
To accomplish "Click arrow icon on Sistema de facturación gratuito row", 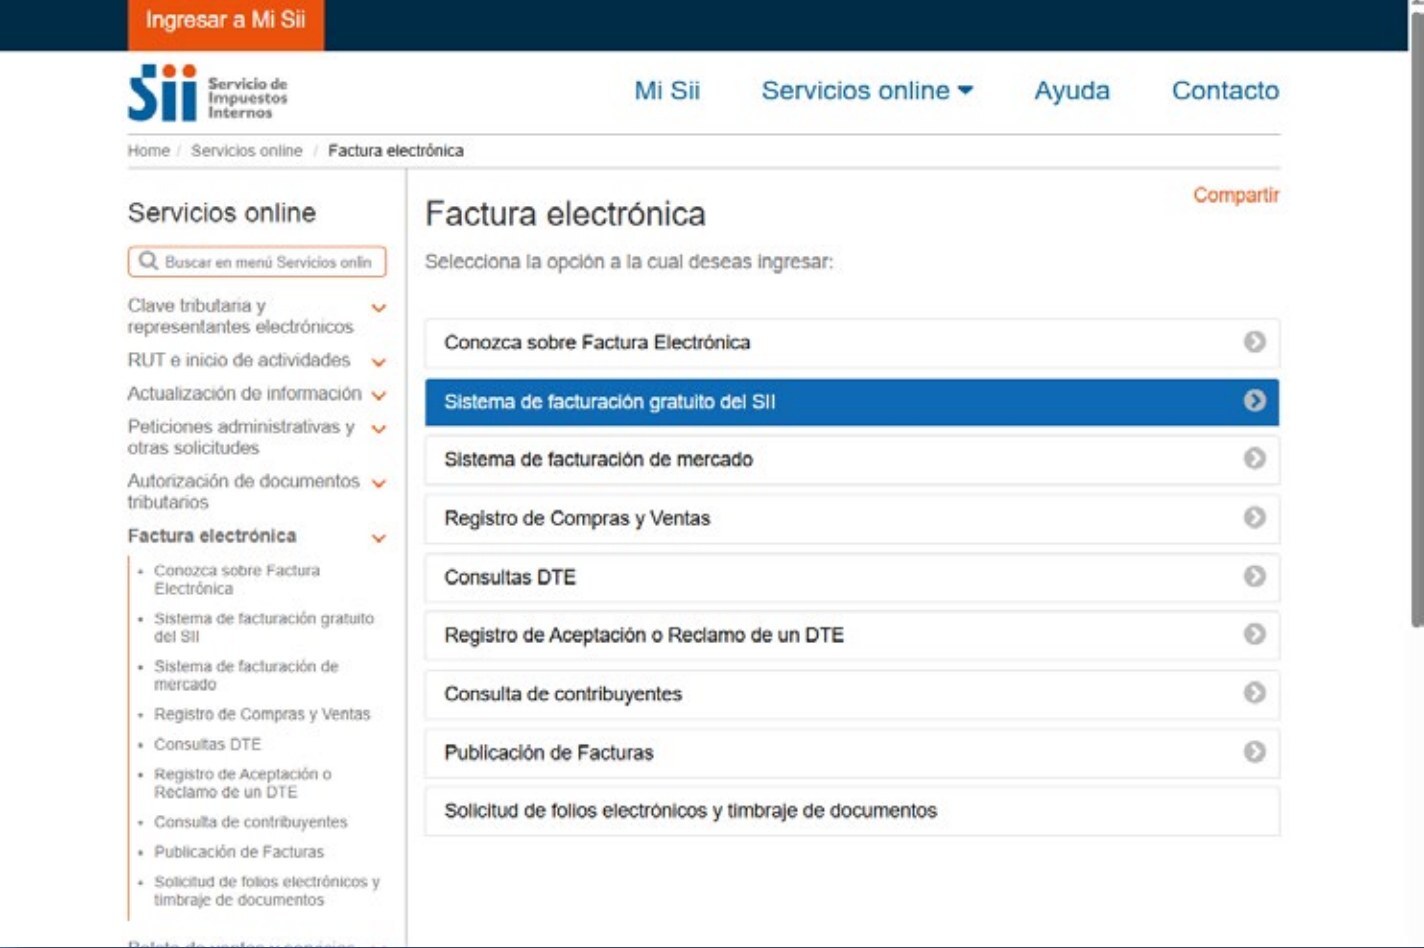I will click(x=1254, y=401).
